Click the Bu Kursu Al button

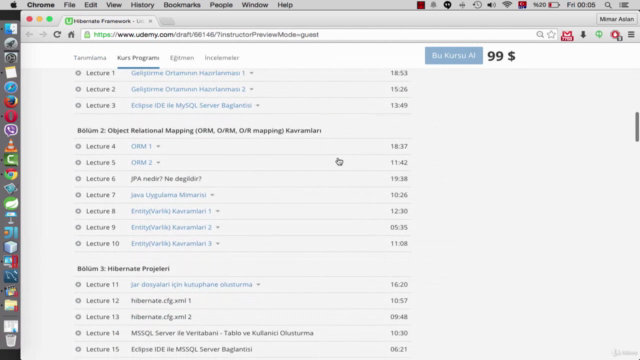453,56
